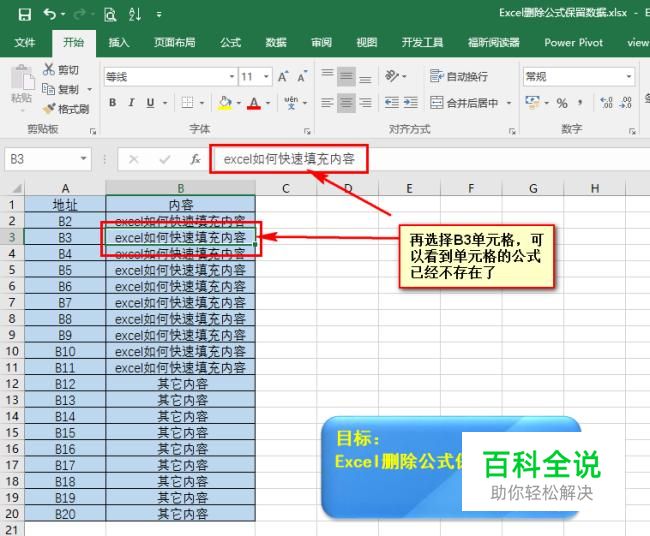Click the increase indent icon
650x536 pixels.
click(410, 102)
